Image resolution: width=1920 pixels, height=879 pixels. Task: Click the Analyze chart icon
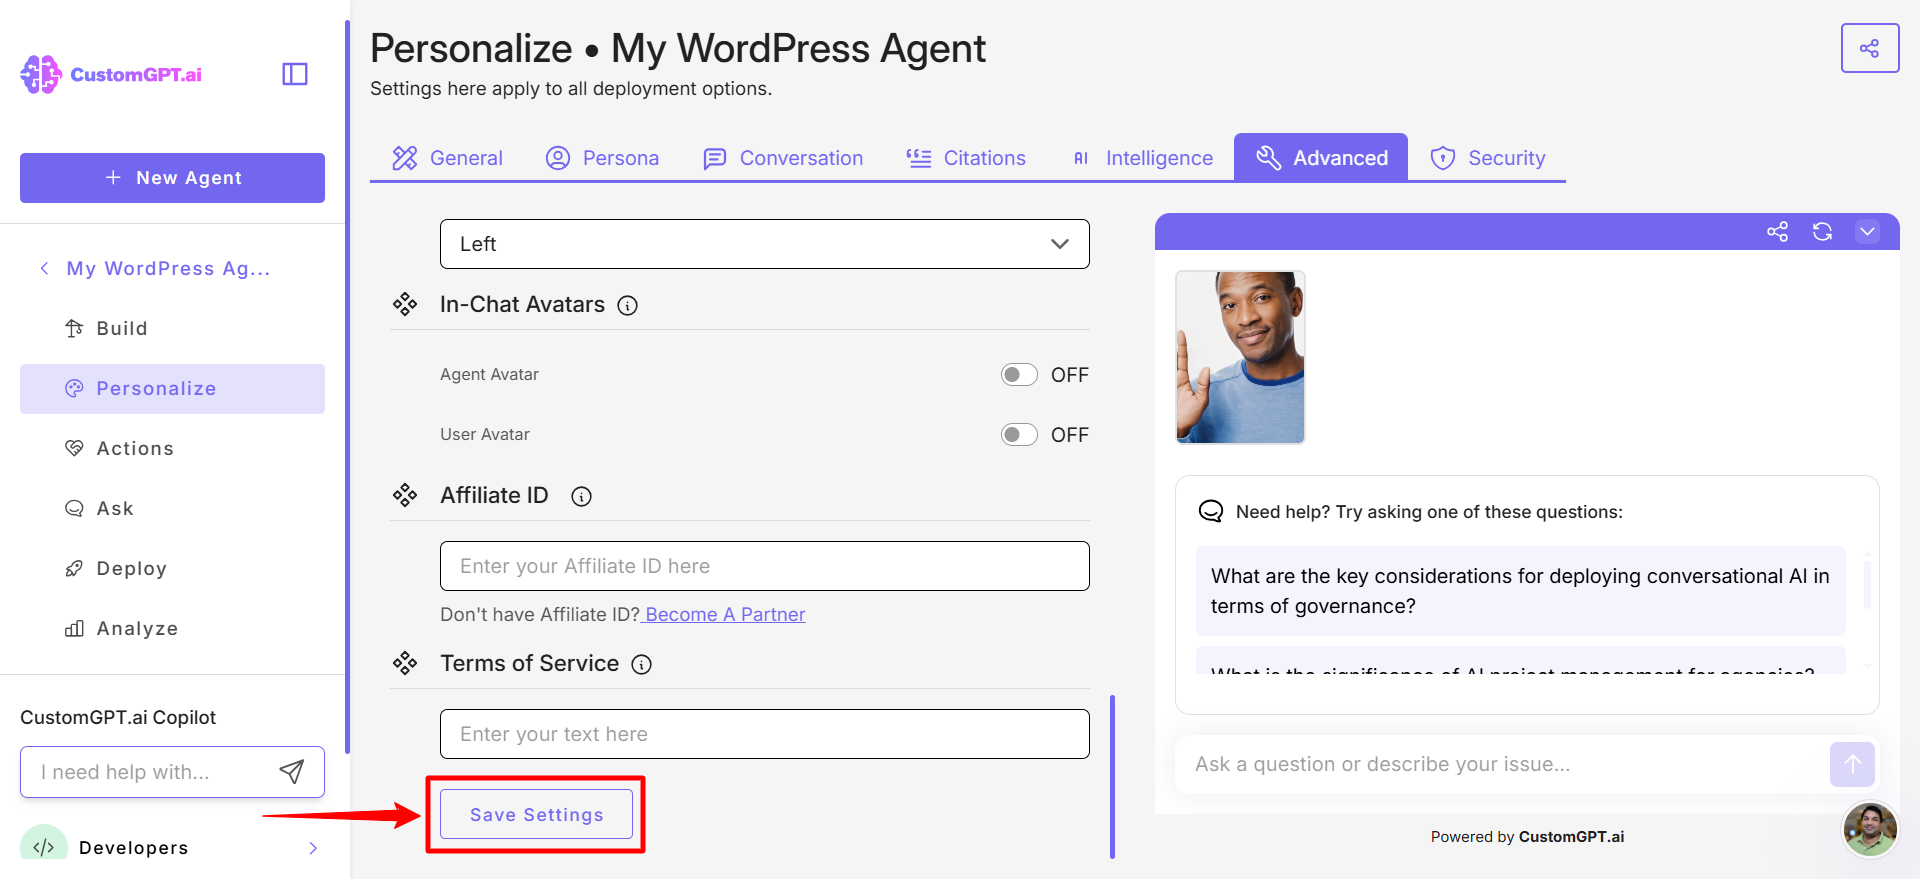pos(74,629)
